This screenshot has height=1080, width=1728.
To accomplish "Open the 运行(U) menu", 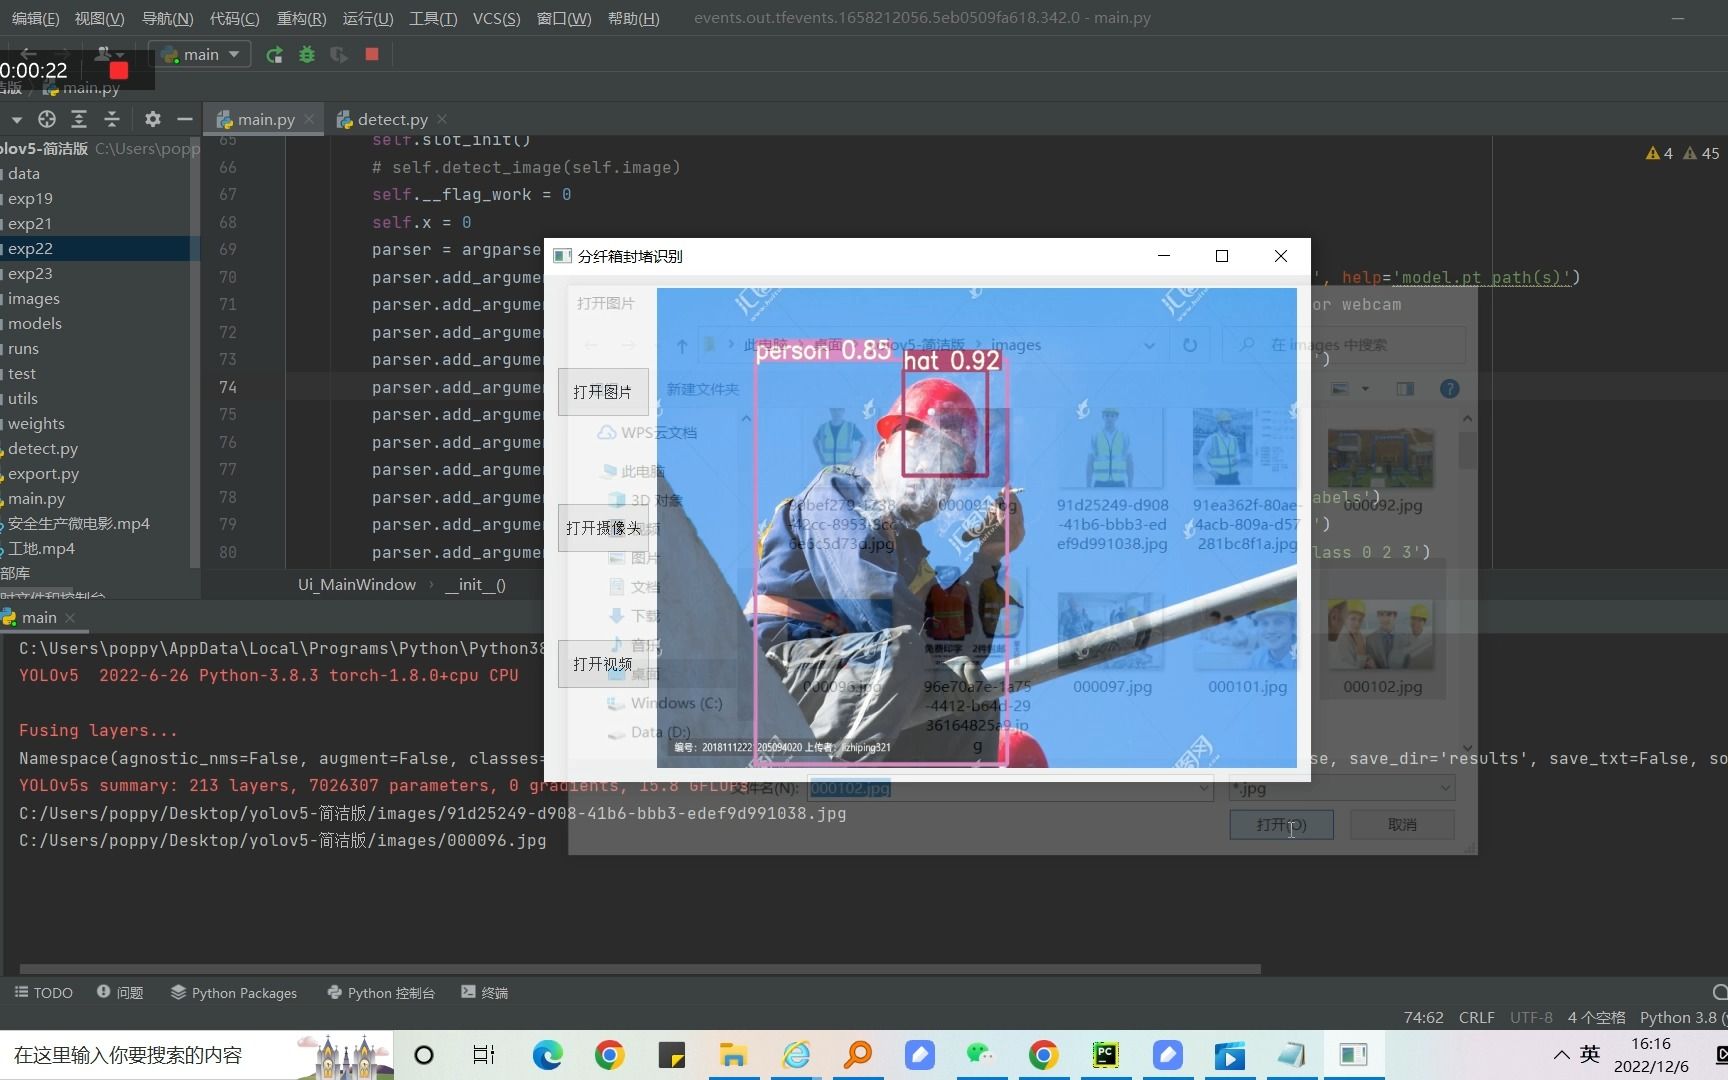I will click(368, 18).
